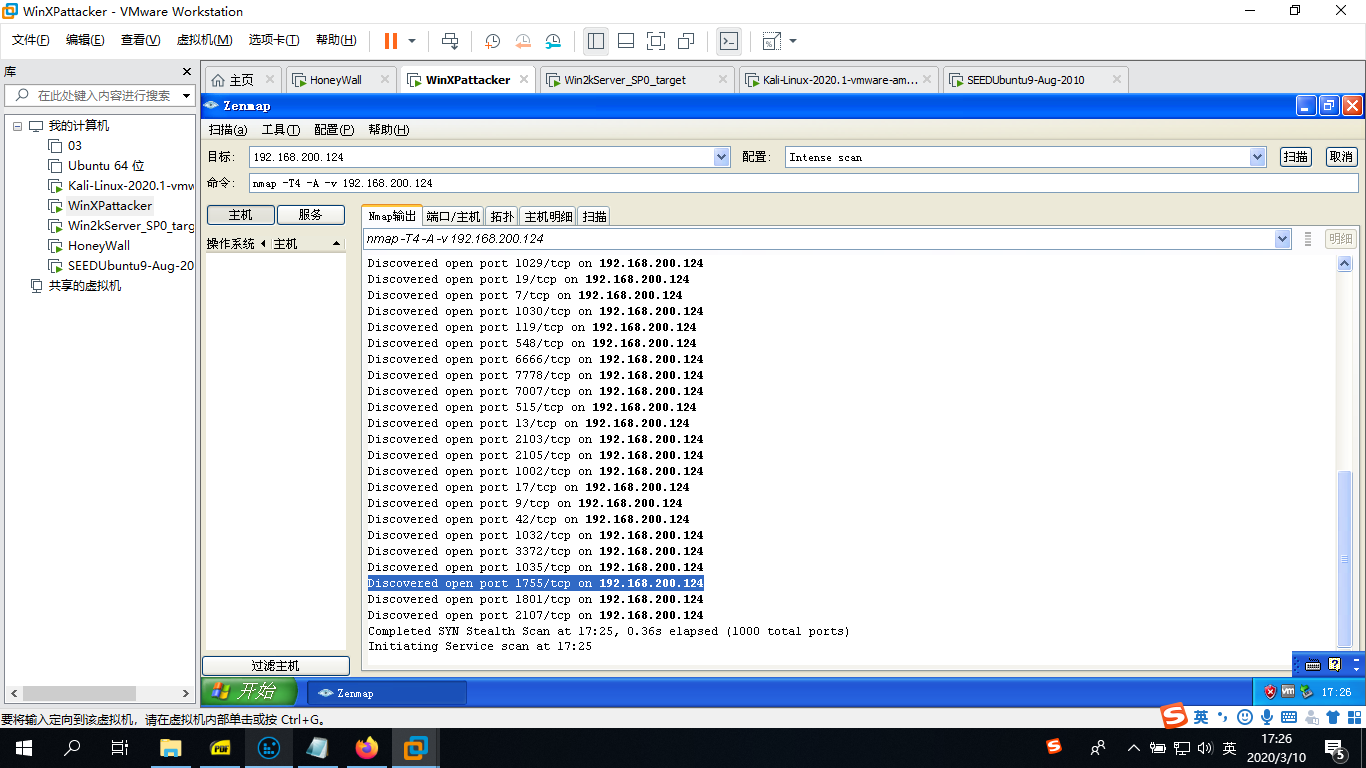Close the Kali-Linux-2020.1 tab
The height and width of the screenshot is (768, 1366).
[x=929, y=80]
